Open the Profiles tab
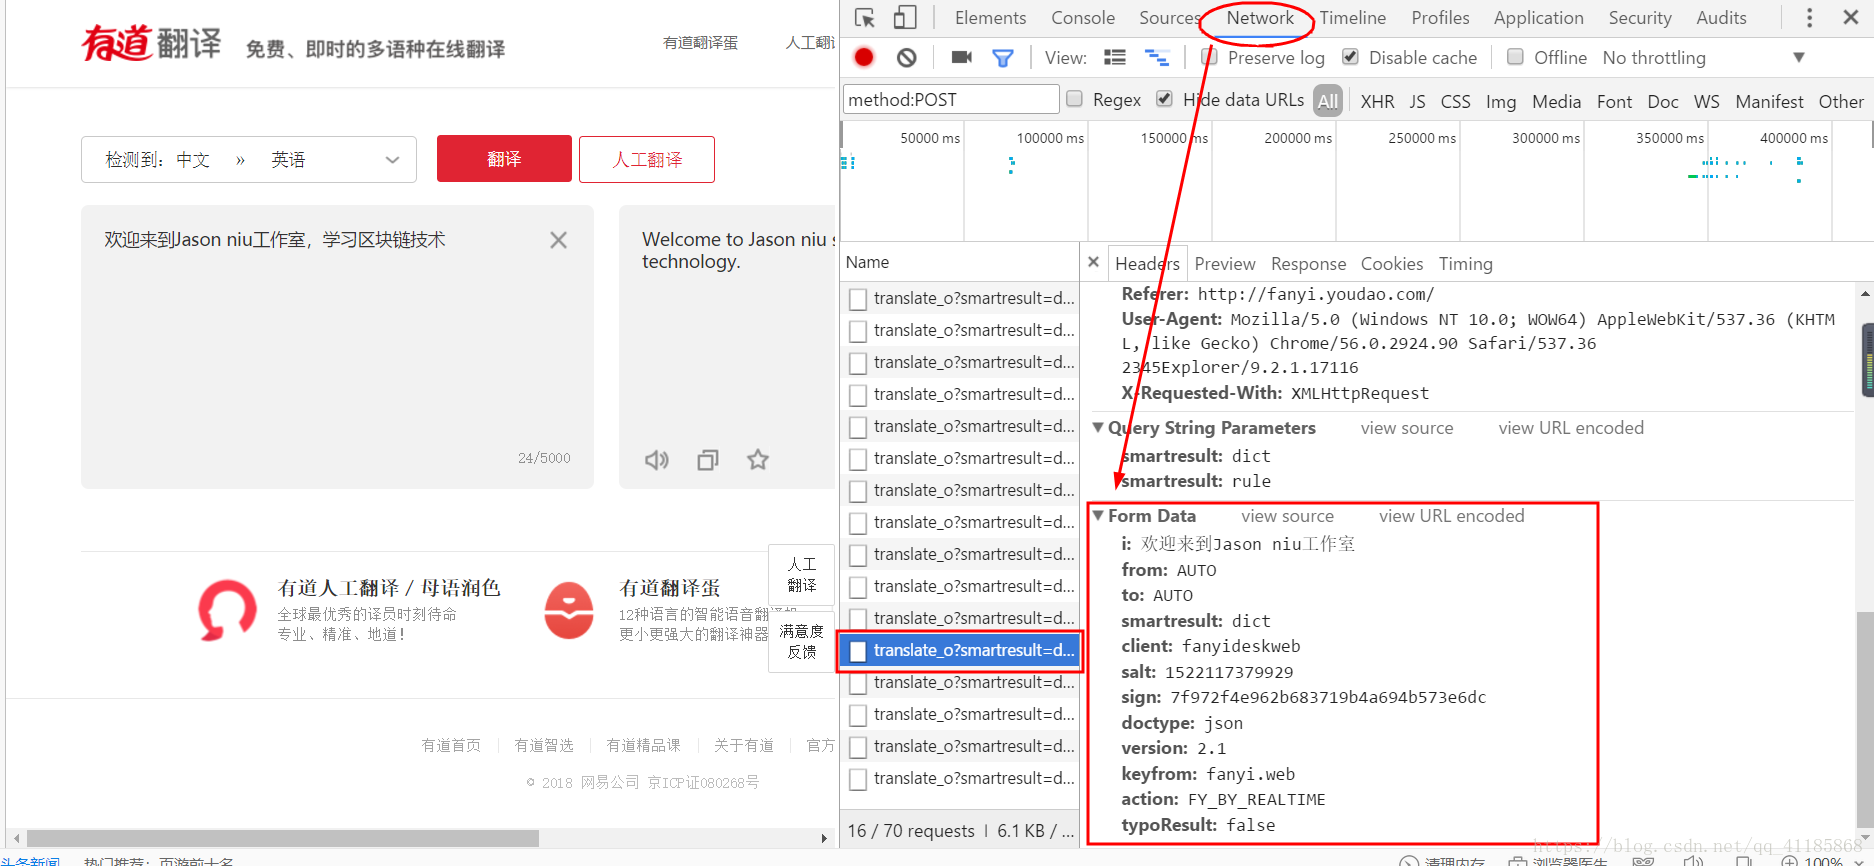The height and width of the screenshot is (866, 1874). click(1440, 18)
